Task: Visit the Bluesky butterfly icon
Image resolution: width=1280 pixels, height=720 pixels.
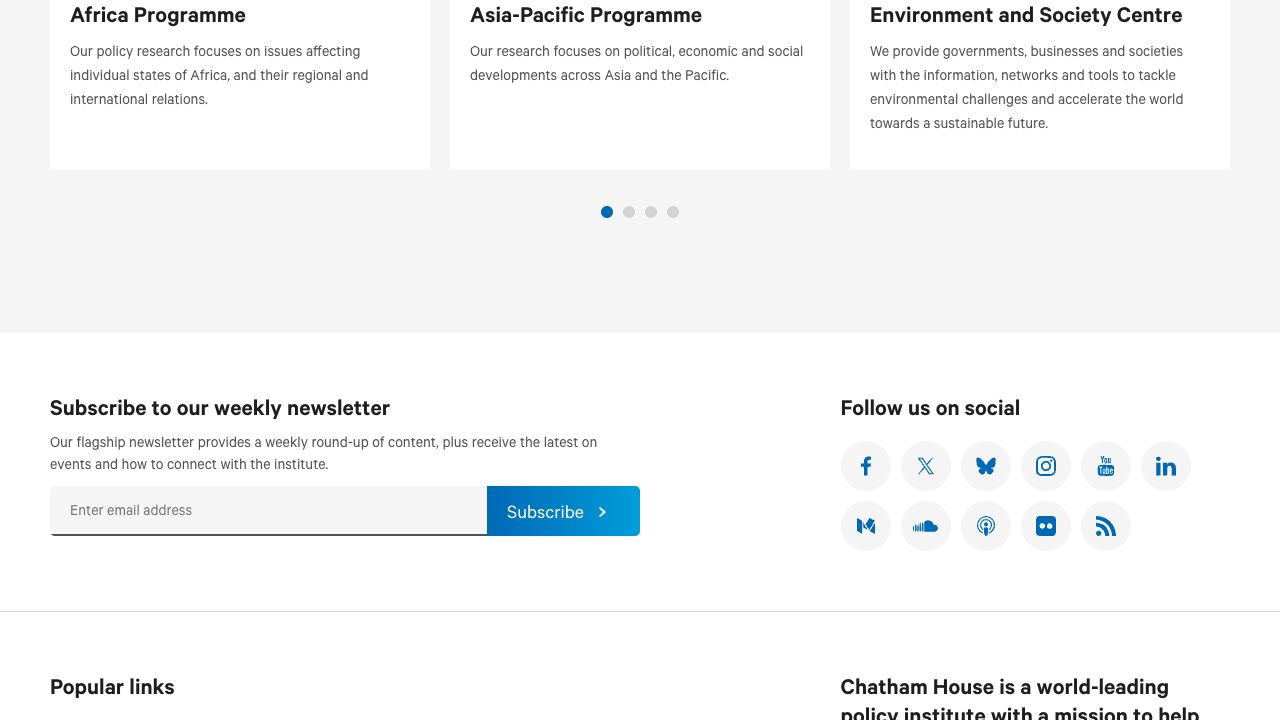Action: tap(986, 466)
